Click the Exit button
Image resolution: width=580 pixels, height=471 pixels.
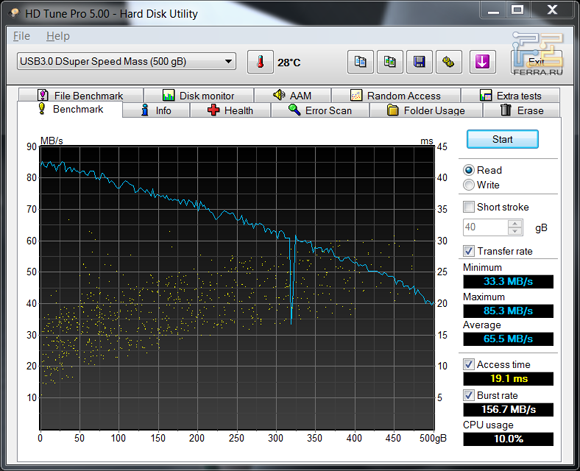pyautogui.click(x=536, y=62)
